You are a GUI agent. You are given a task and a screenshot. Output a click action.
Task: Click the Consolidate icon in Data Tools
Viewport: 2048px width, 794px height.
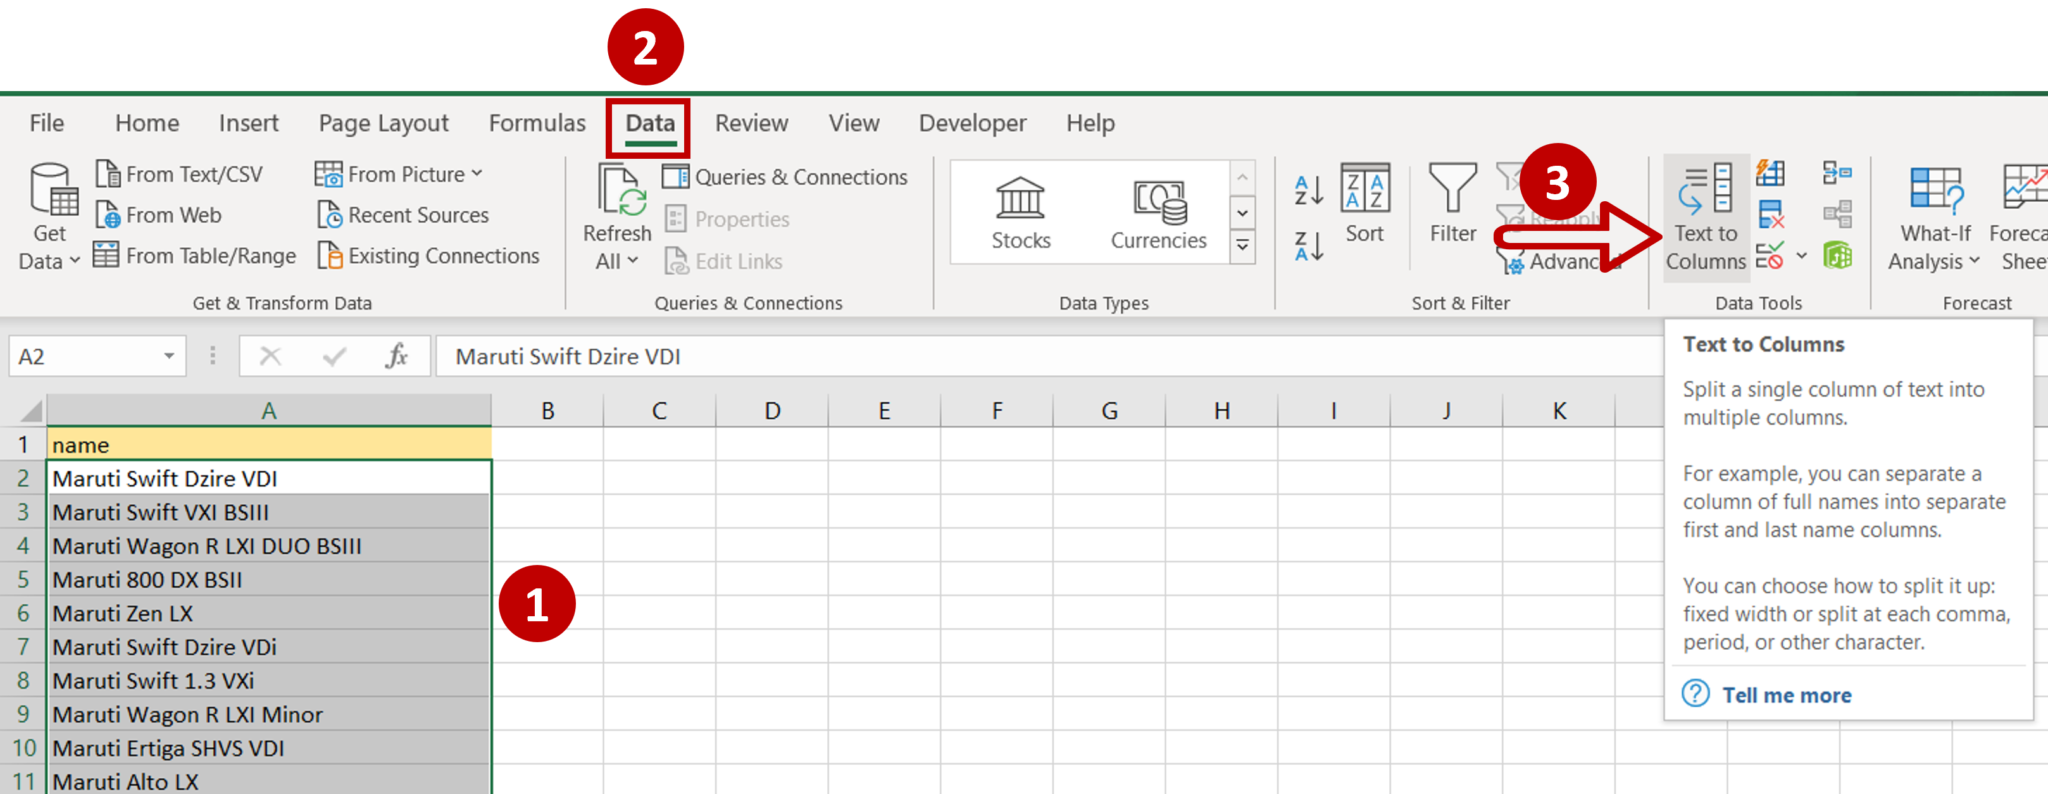pyautogui.click(x=1837, y=173)
